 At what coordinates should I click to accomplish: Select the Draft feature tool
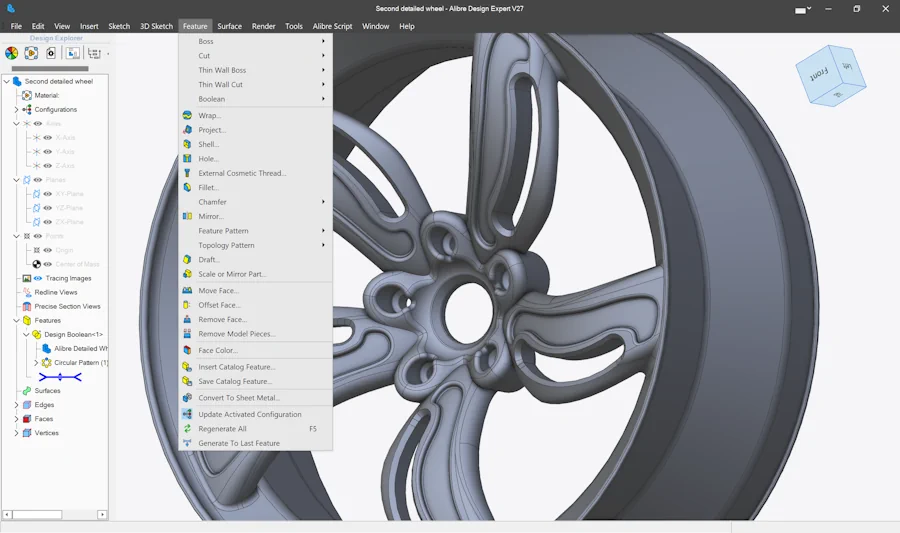click(255, 259)
